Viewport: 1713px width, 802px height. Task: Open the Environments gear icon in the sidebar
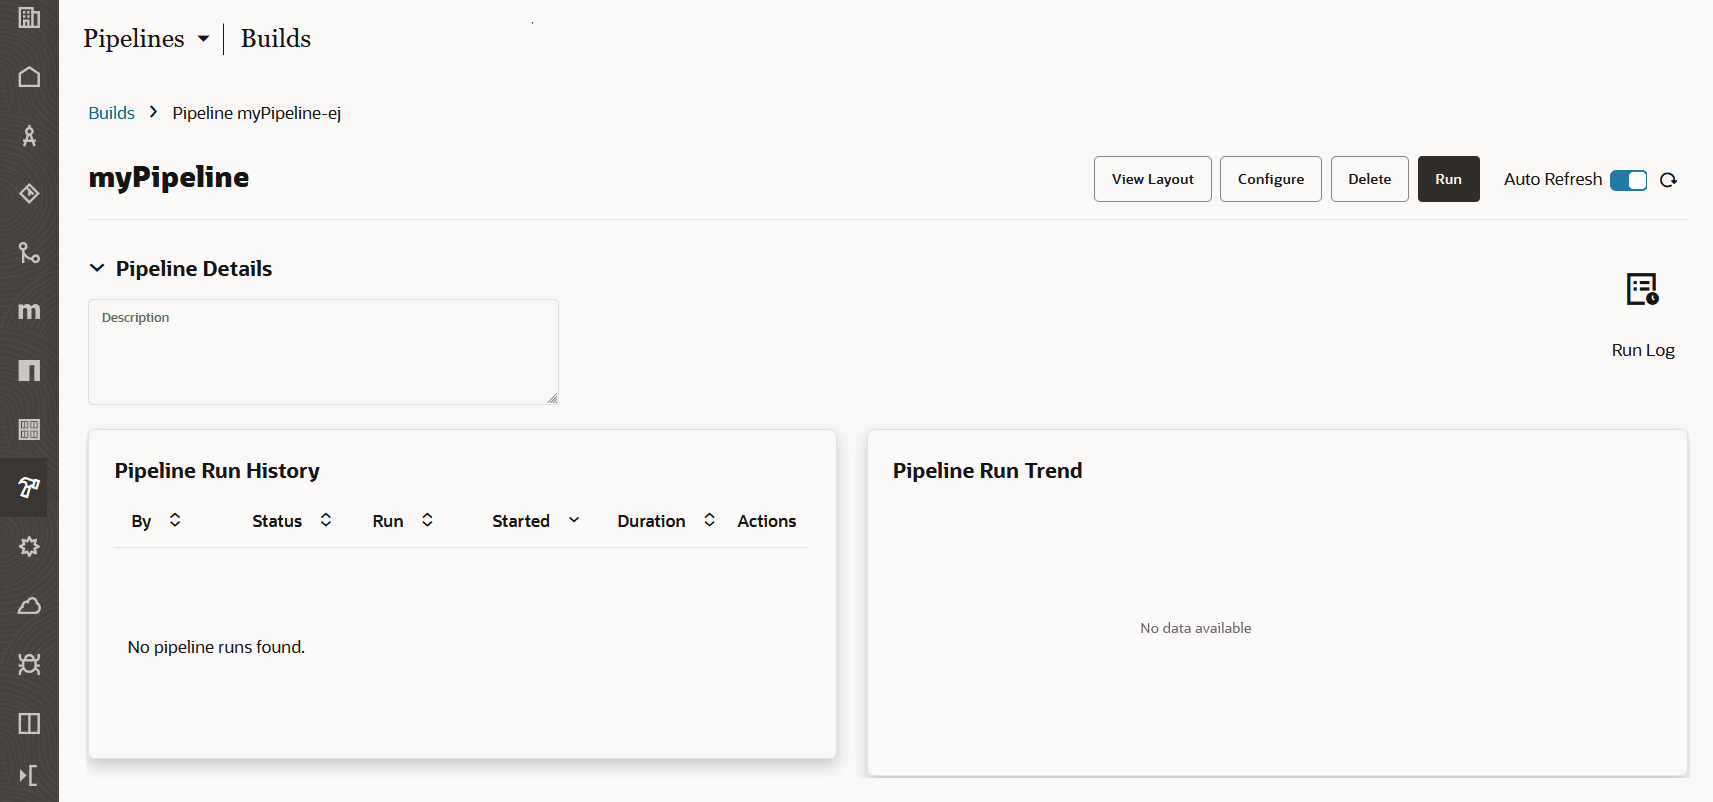pyautogui.click(x=29, y=546)
